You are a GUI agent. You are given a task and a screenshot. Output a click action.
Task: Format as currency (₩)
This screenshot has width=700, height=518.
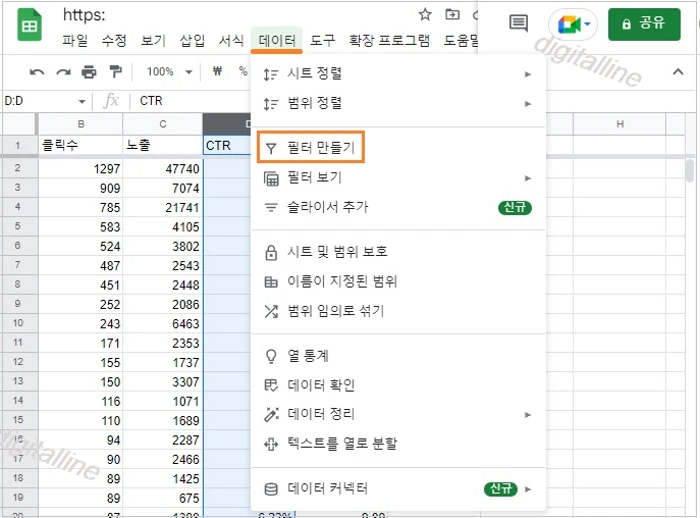217,71
